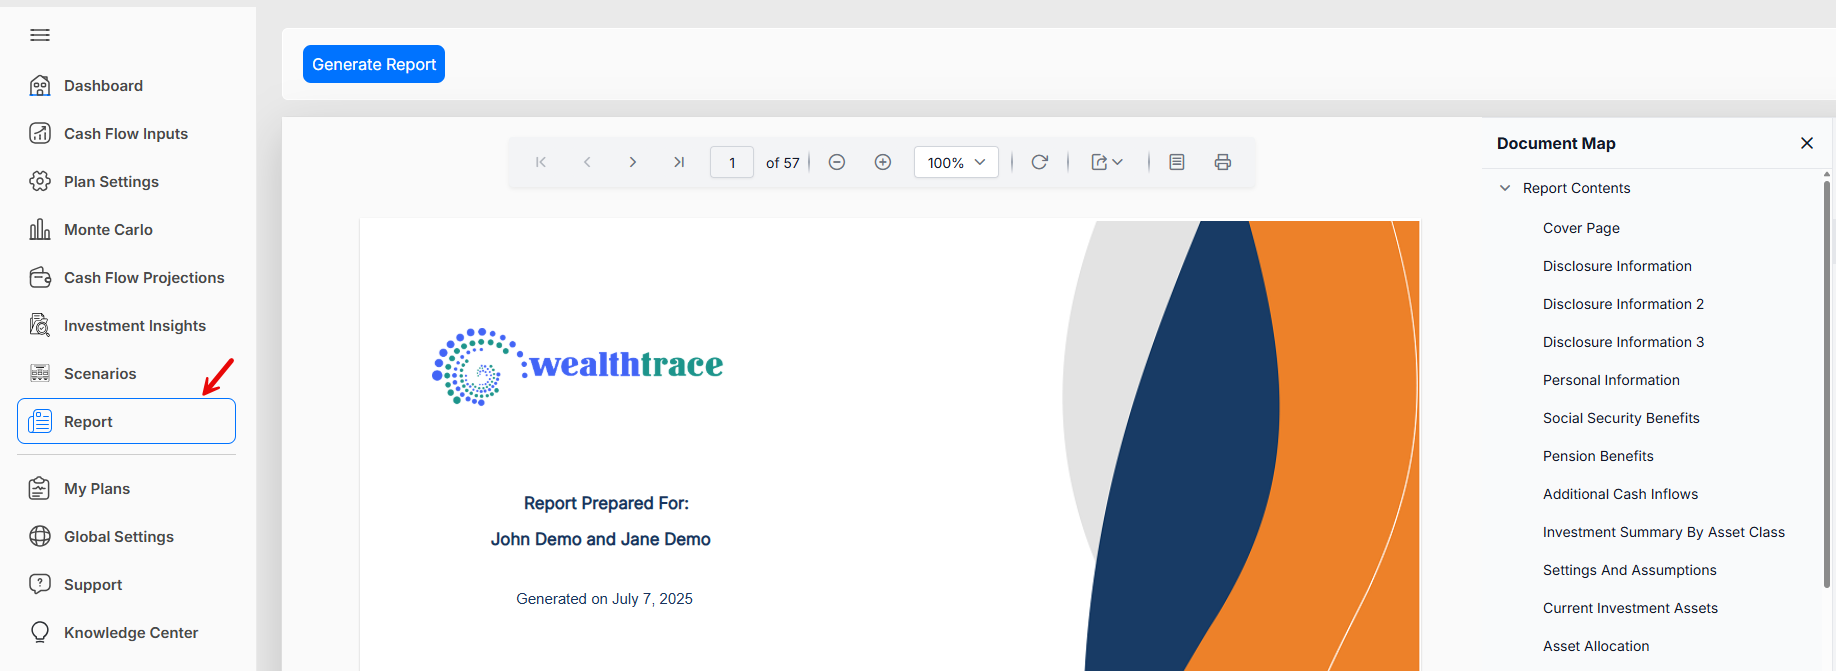Open Dashboard from the sidebar
The image size is (1836, 671).
(103, 86)
